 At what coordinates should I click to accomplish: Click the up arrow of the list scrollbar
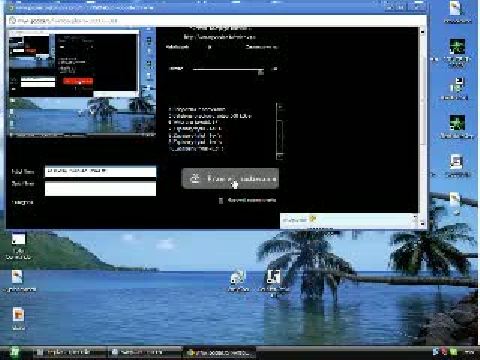pos(280,107)
